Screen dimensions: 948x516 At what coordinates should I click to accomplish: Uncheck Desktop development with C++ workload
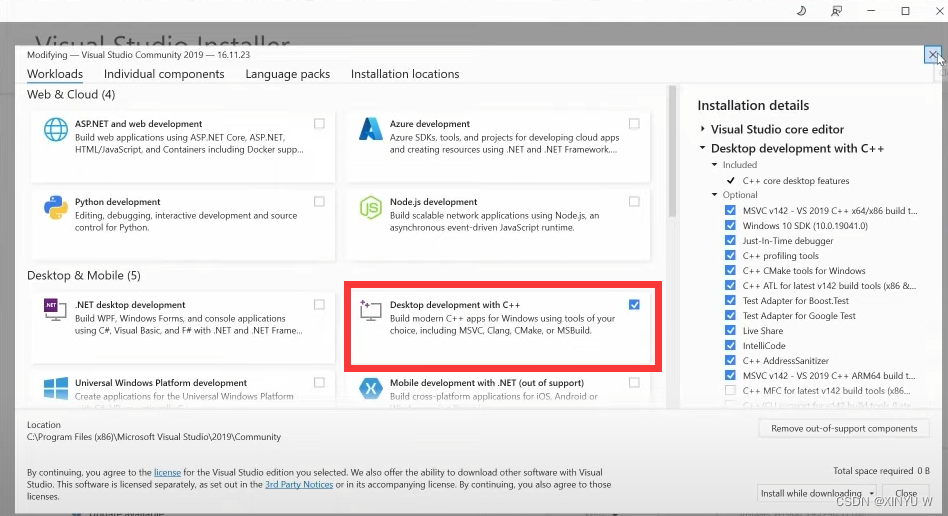(634, 304)
